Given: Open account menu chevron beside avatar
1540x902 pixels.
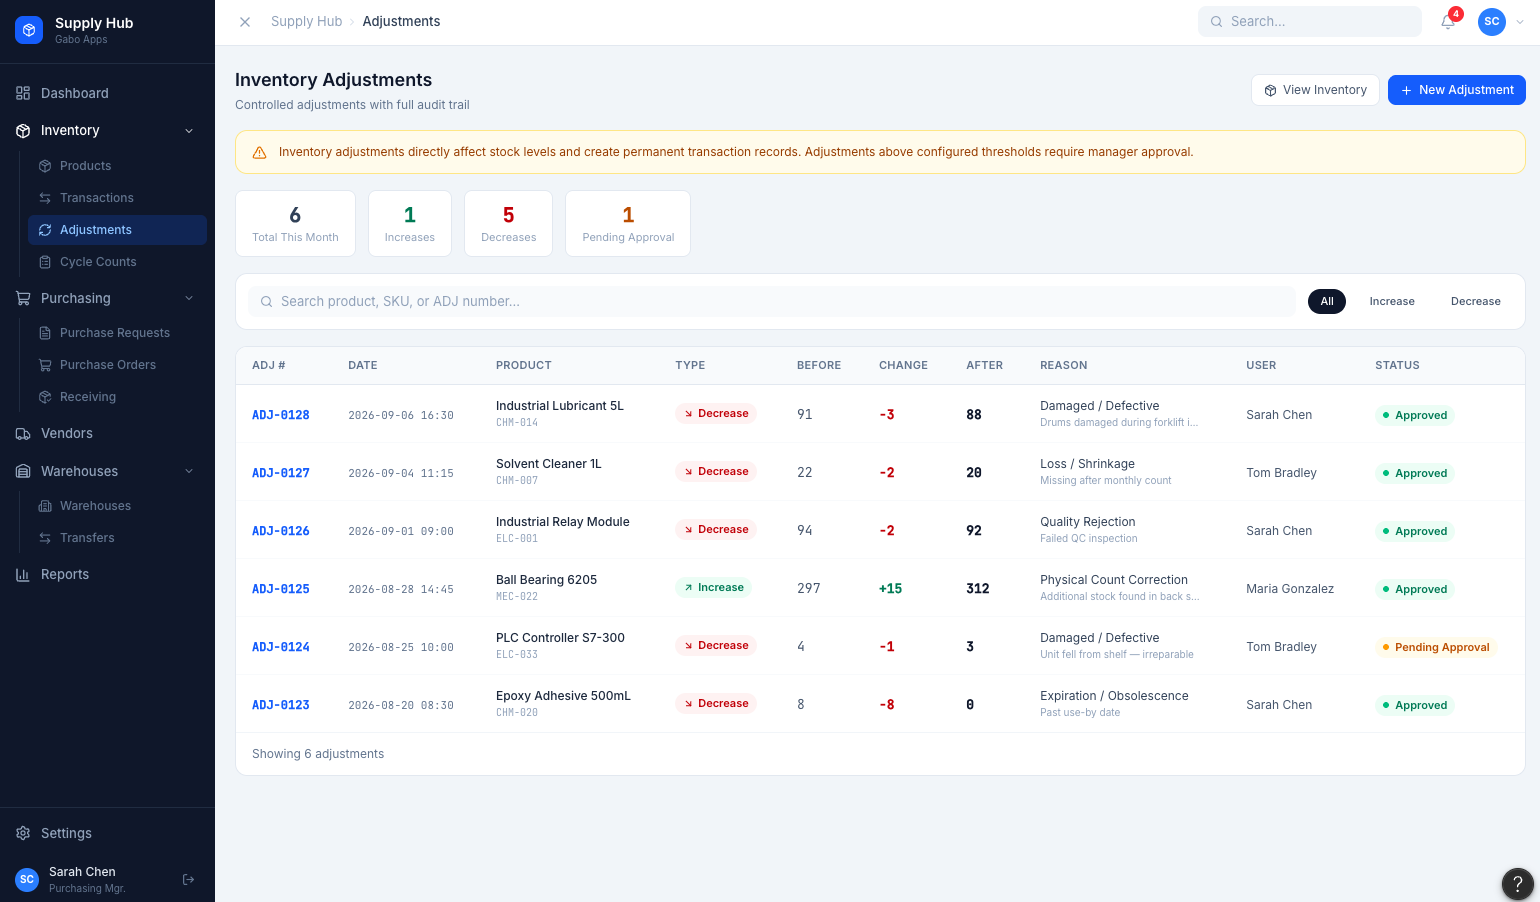Looking at the screenshot, I should coord(1520,21).
